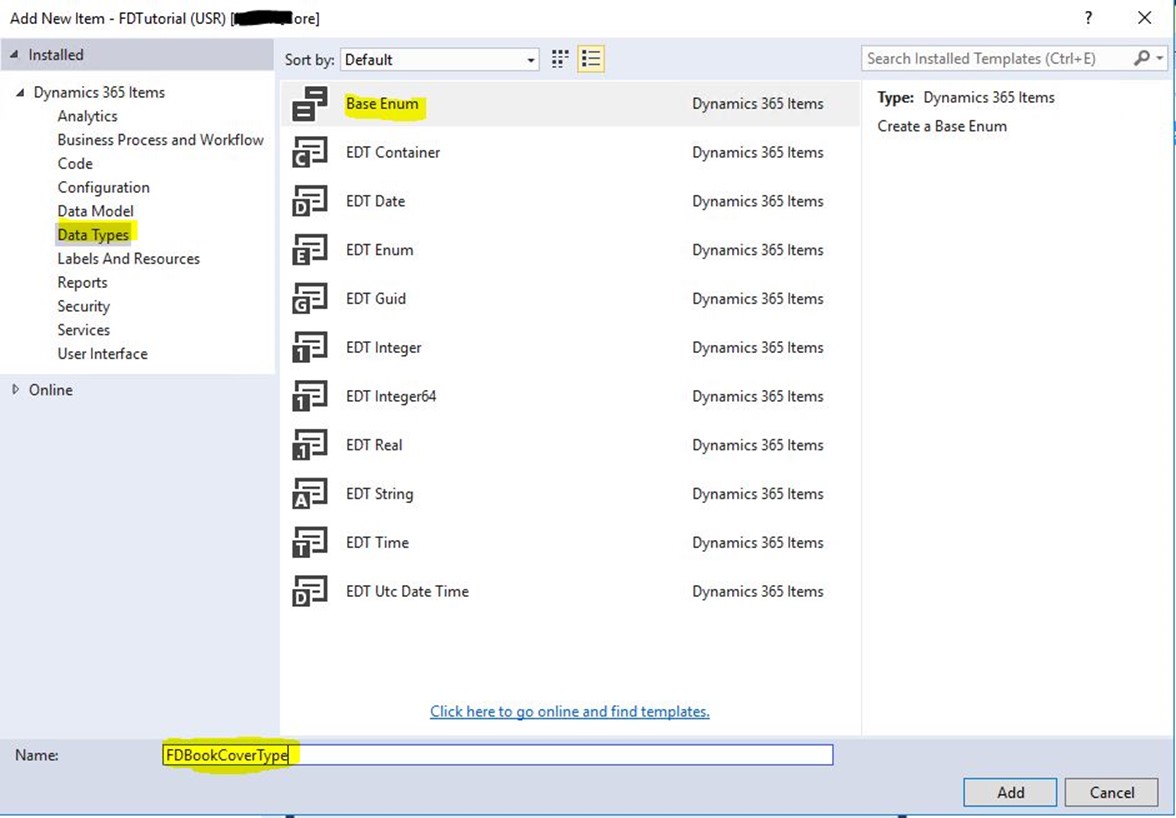Click the Add button
Screen dimensions: 1176x818
tap(1010, 793)
